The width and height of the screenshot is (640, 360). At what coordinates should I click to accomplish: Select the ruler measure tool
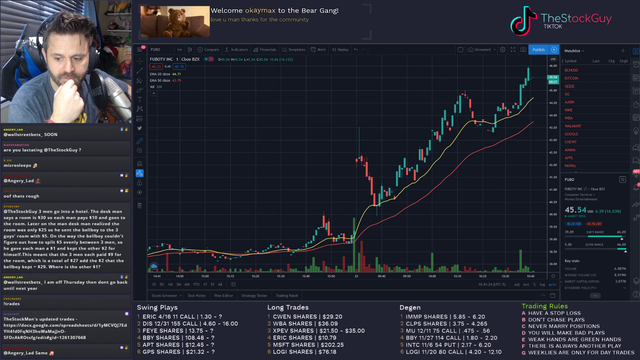point(140,141)
